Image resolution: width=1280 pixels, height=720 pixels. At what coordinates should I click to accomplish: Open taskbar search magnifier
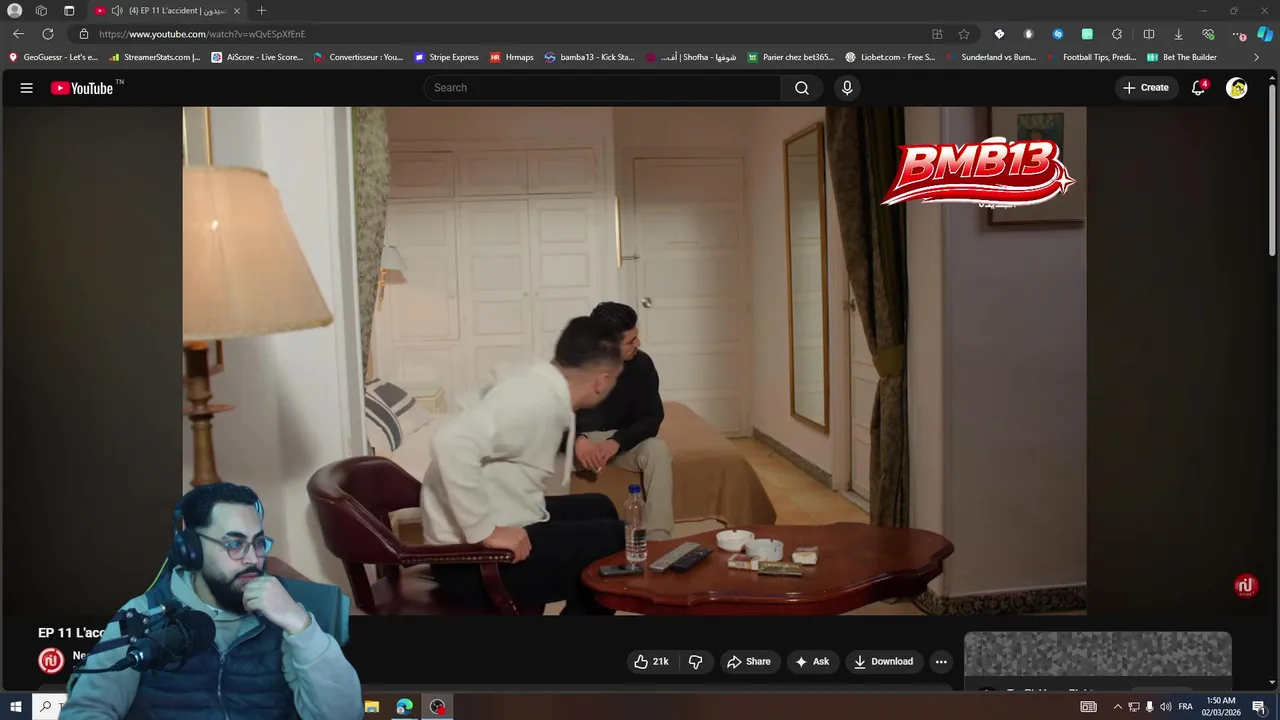[45, 707]
